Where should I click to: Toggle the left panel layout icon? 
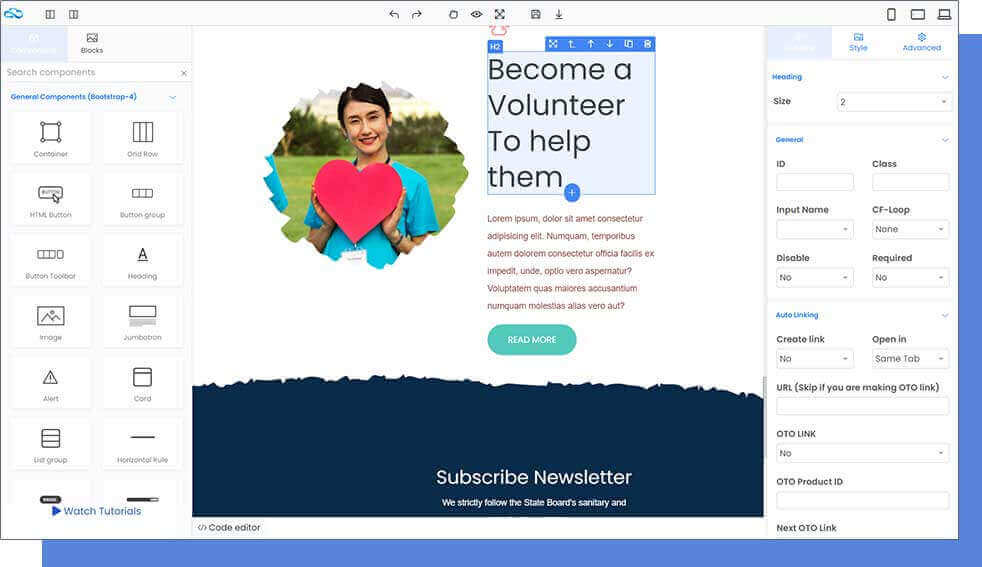[50, 14]
